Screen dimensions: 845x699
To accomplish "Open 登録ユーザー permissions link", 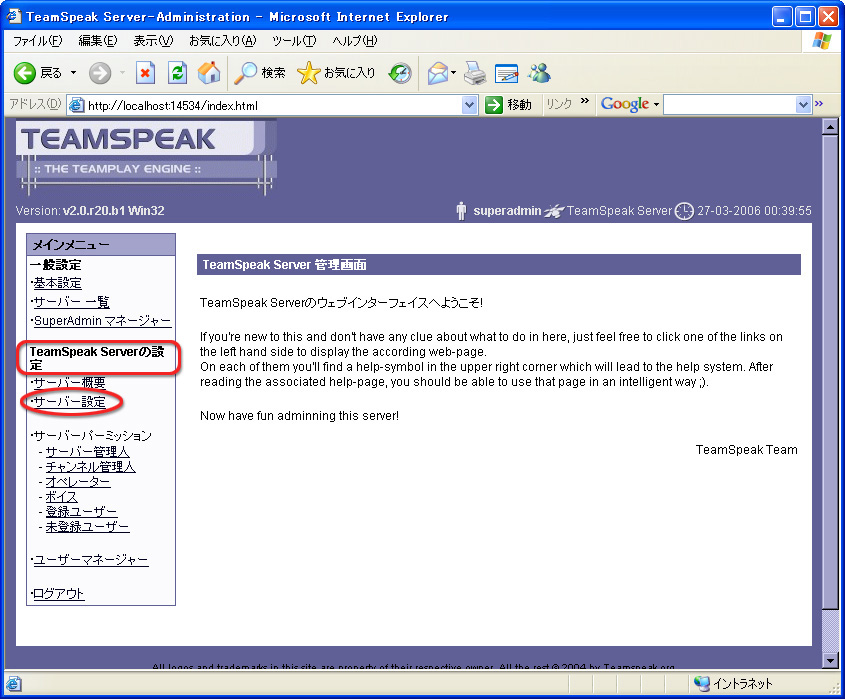I will pyautogui.click(x=81, y=512).
